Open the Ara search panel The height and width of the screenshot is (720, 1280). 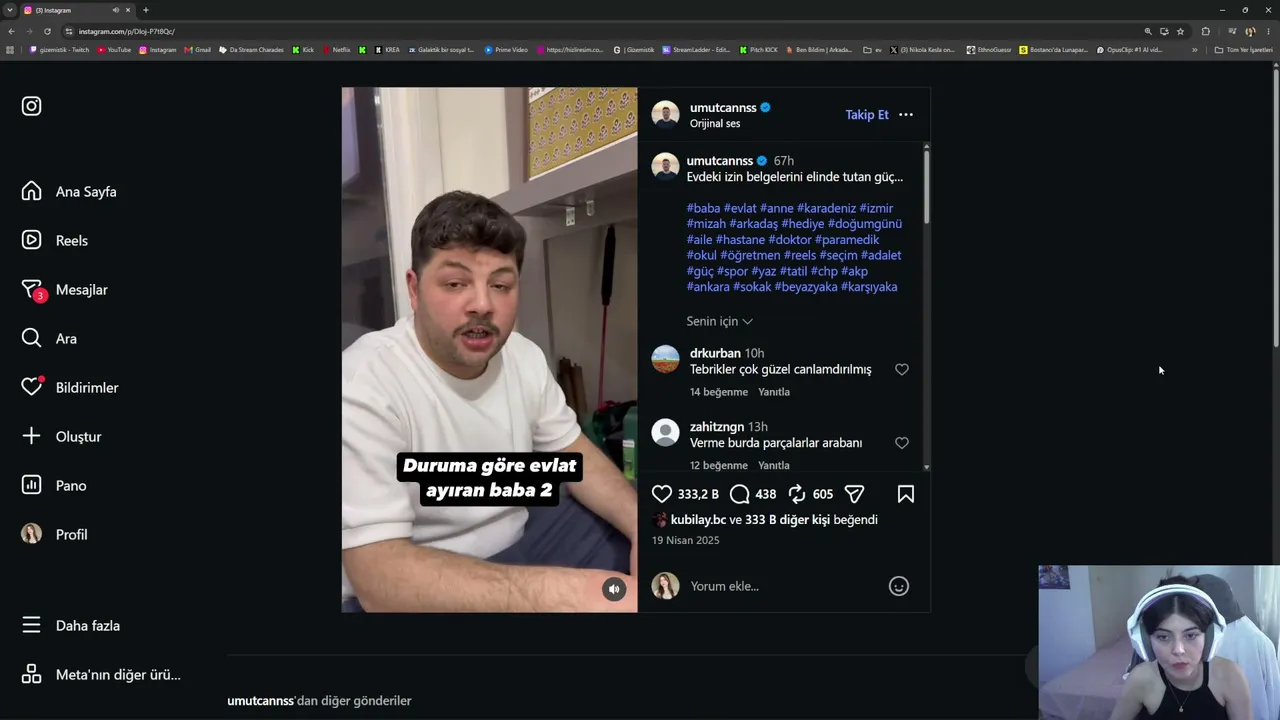click(49, 339)
